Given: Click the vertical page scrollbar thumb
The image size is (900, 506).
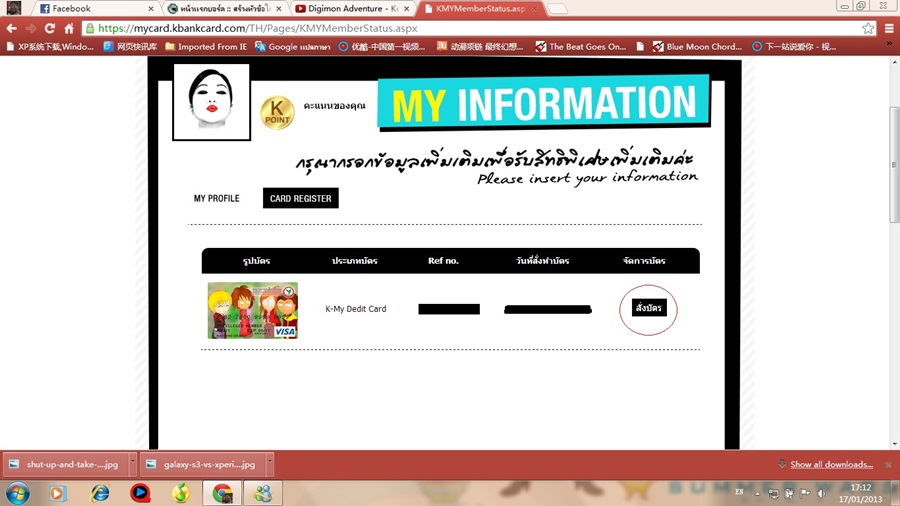Looking at the screenshot, I should pos(894,165).
